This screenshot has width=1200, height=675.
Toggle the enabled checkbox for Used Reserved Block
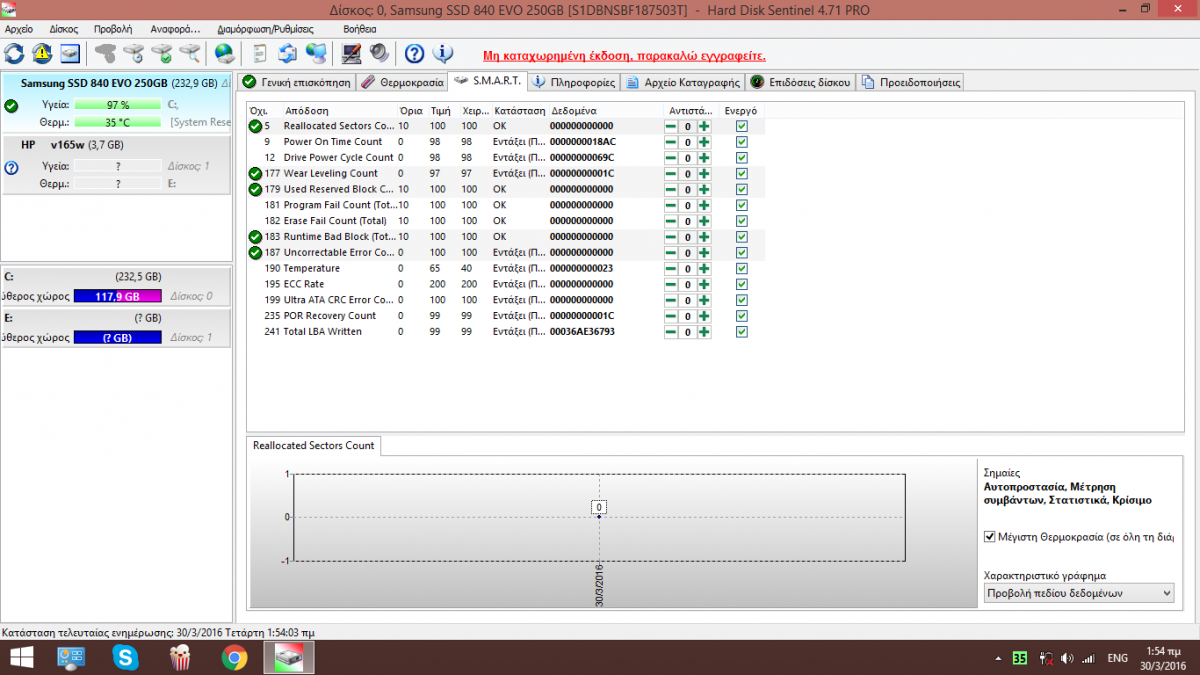click(741, 189)
